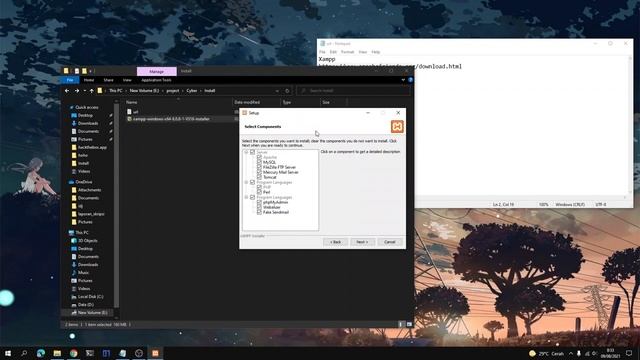Screen dimensions: 640x360
Task: Open Quick access in navigation pane
Action: [87, 107]
